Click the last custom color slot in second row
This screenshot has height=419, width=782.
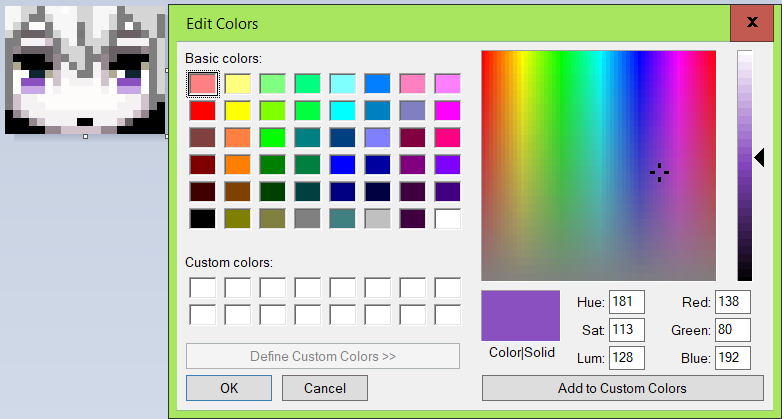pos(447,315)
